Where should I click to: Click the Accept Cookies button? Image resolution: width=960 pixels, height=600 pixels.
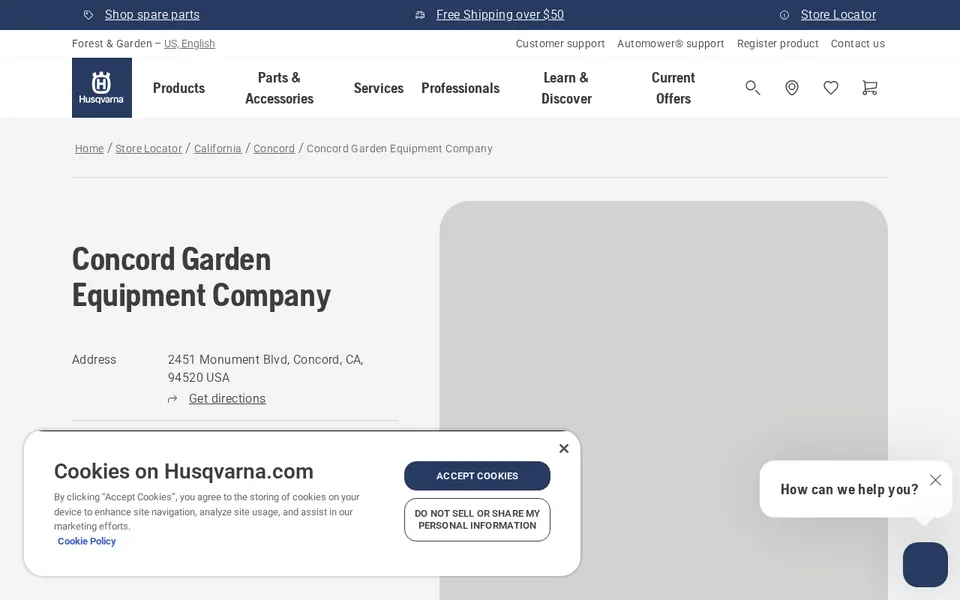(x=477, y=476)
